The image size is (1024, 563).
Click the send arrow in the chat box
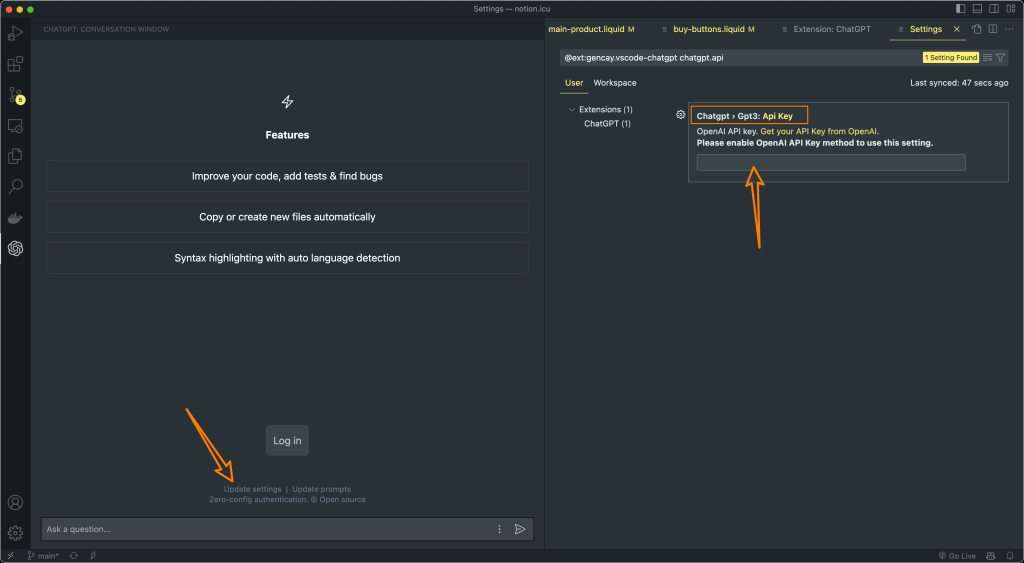click(520, 529)
